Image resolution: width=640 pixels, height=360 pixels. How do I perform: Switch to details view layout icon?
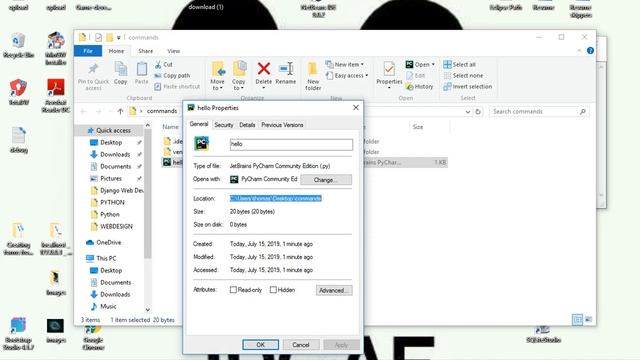click(x=577, y=320)
